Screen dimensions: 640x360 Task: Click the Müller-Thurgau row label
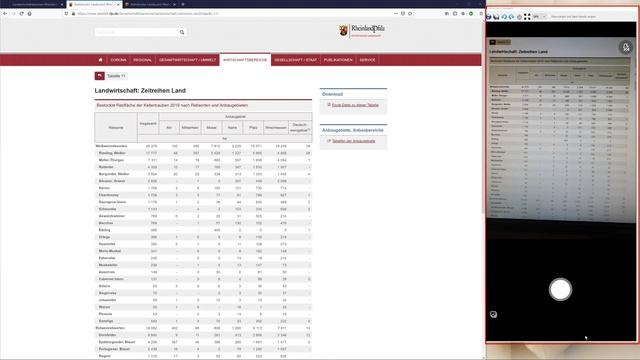pos(111,160)
